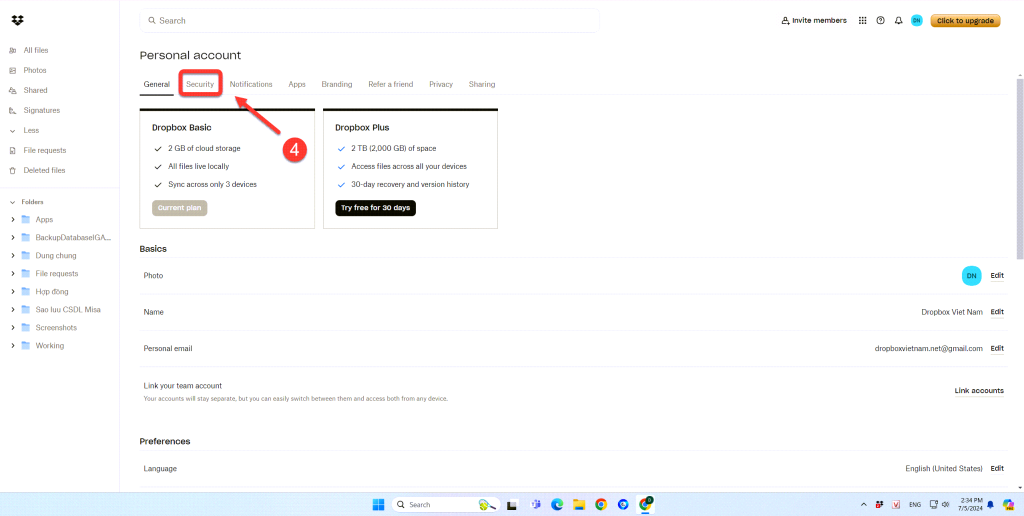Open the apps grid icon
The width and height of the screenshot is (1024, 516).
point(863,21)
